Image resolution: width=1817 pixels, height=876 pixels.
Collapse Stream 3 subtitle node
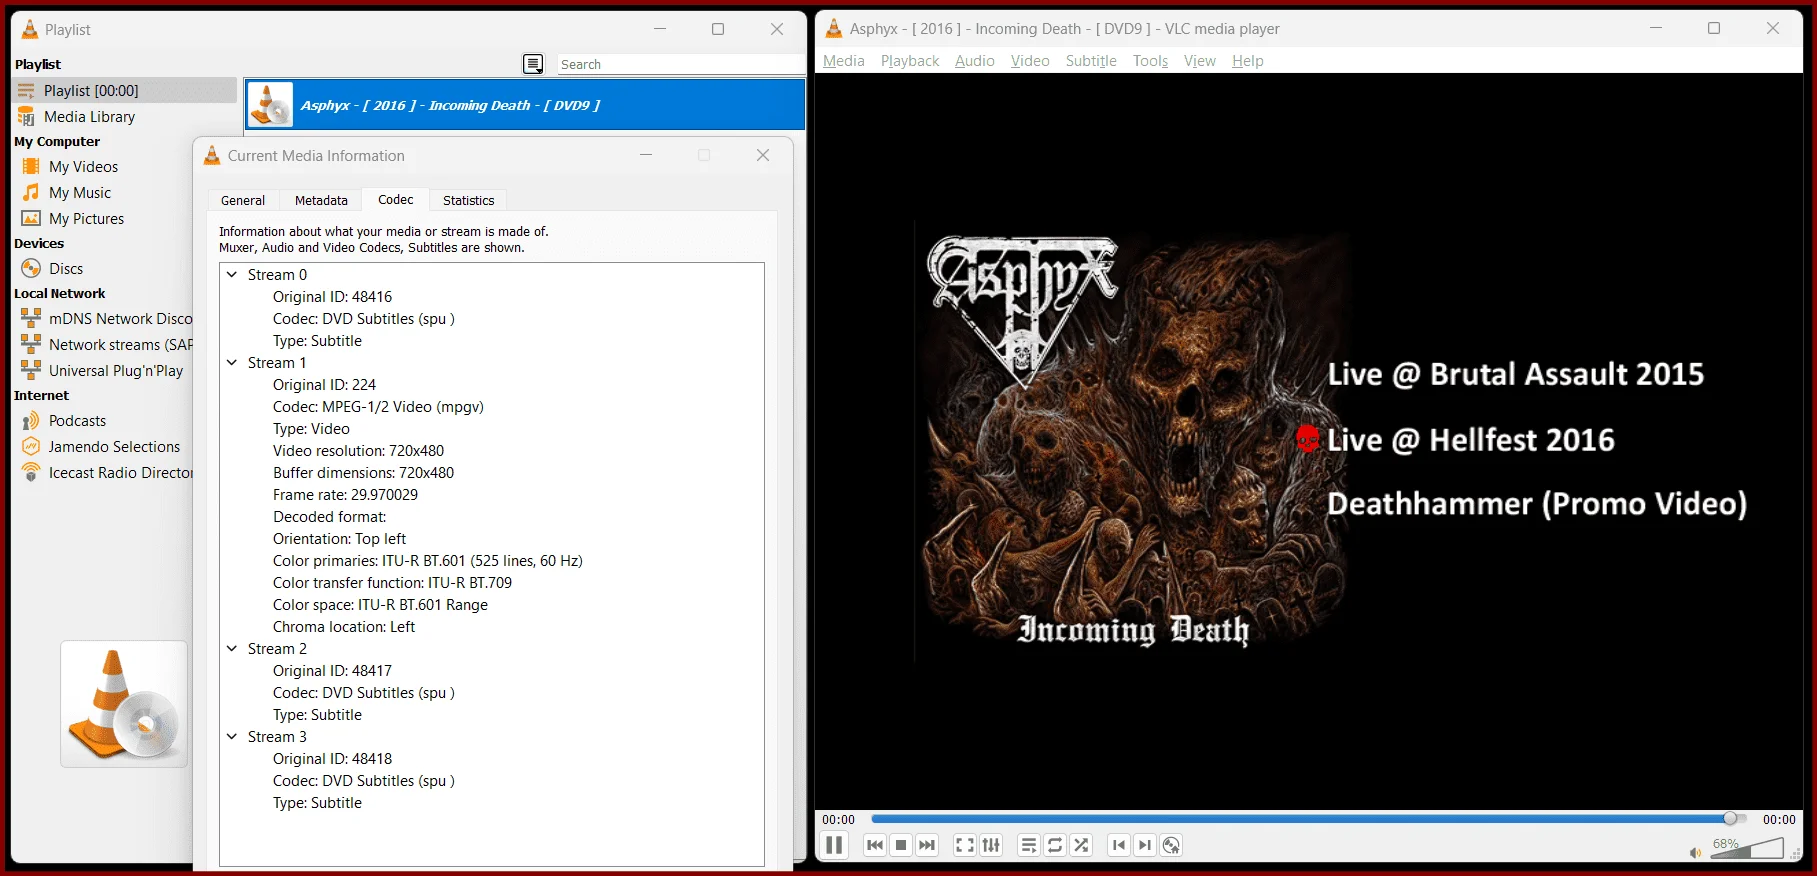(232, 736)
